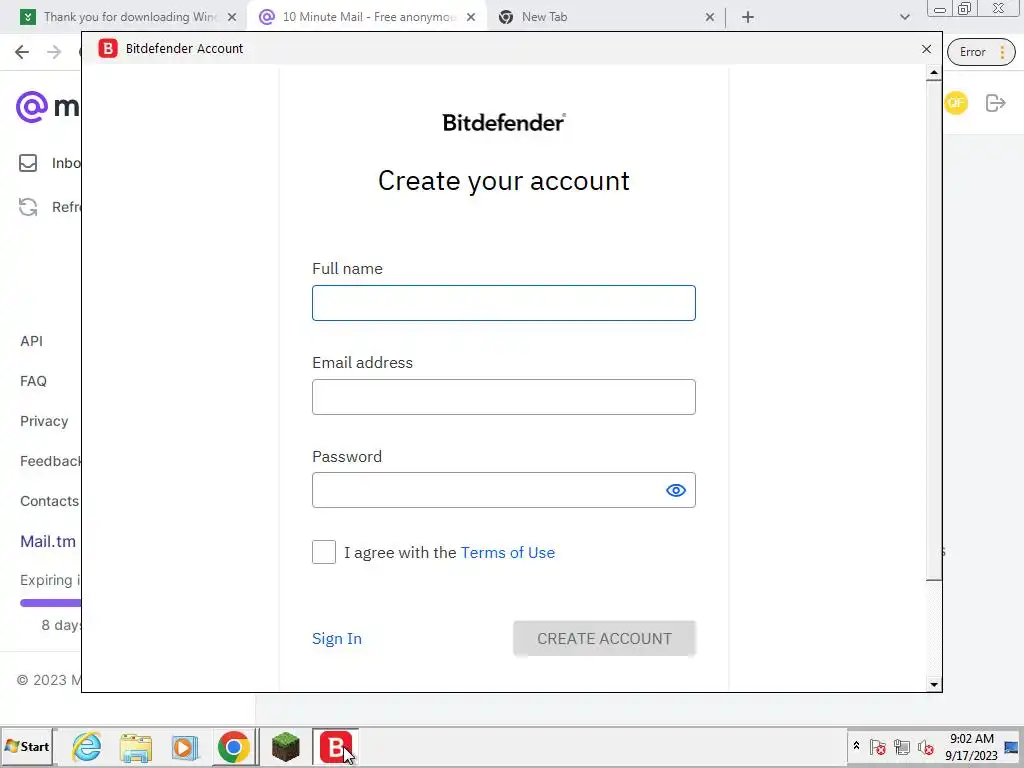
Task: Click the taskbar clock showing 9:02 AM
Action: tap(972, 746)
